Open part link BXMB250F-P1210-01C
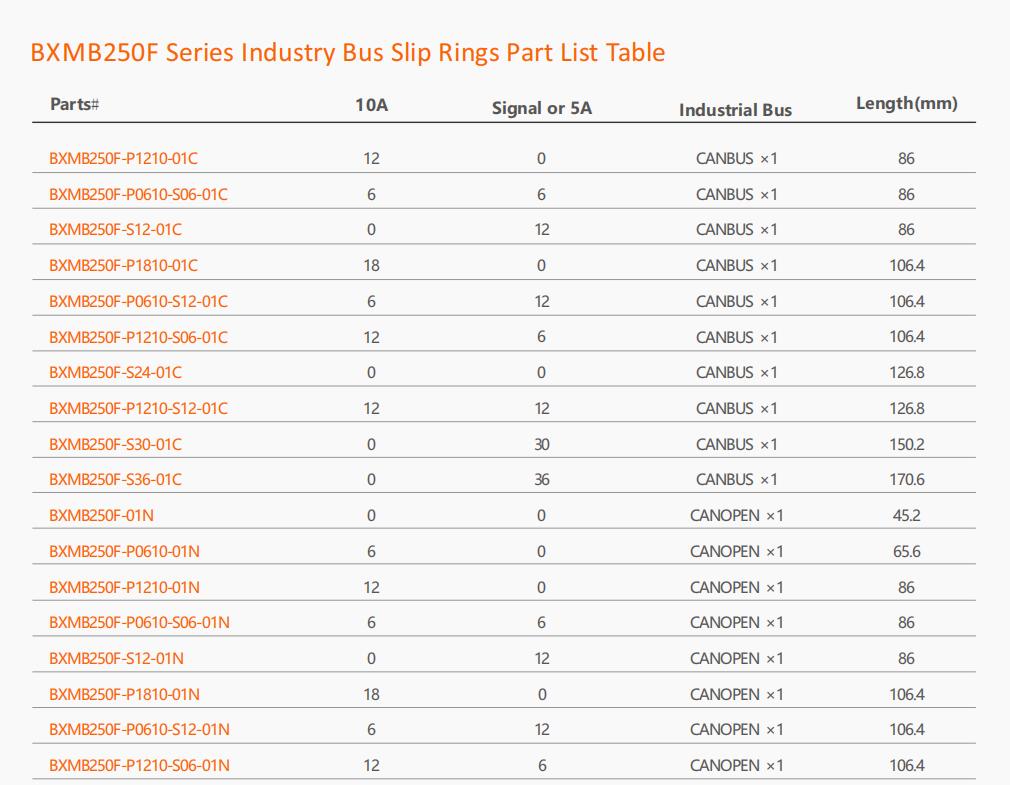This screenshot has width=1010, height=785. (124, 158)
